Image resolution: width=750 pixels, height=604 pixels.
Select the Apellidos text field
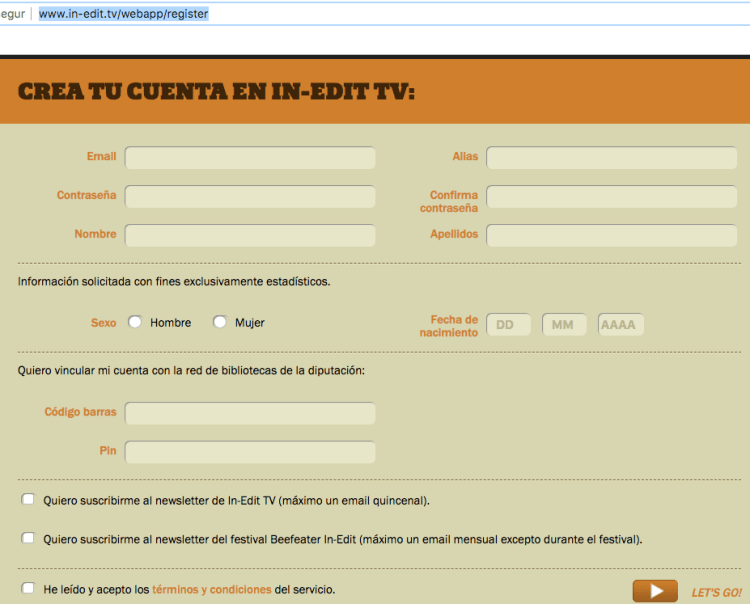click(611, 235)
